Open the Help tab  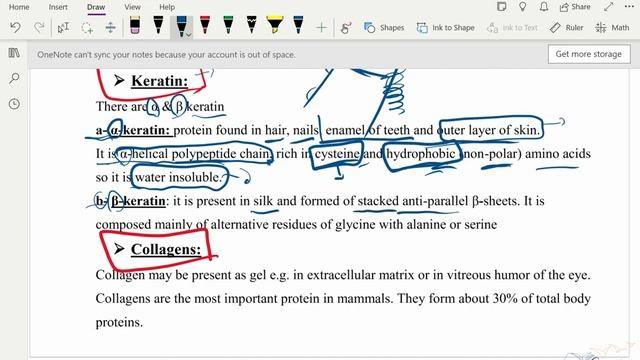(167, 7)
